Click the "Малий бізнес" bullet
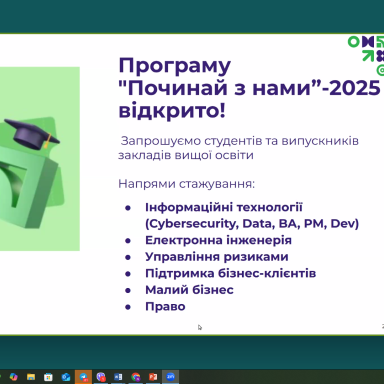 189,290
